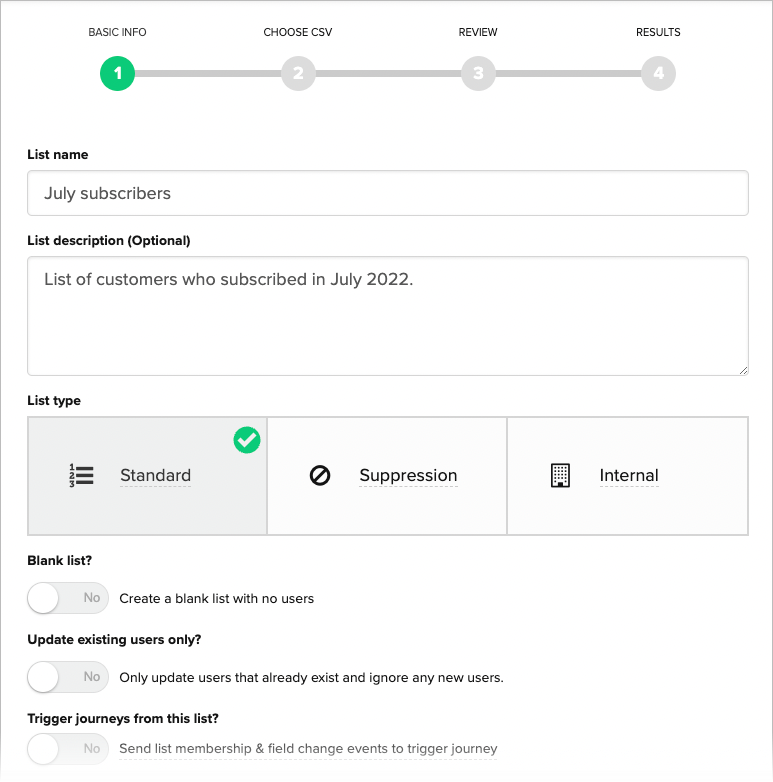Toggle Update existing users only switch

[68, 677]
